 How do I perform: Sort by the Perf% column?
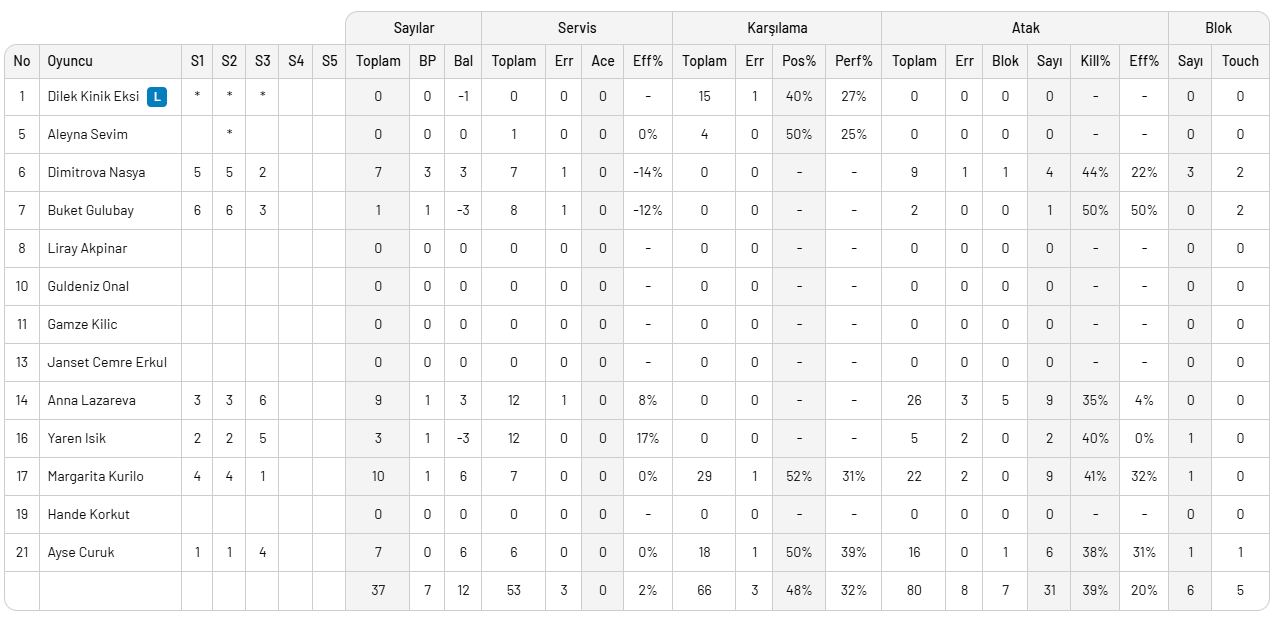[x=853, y=61]
